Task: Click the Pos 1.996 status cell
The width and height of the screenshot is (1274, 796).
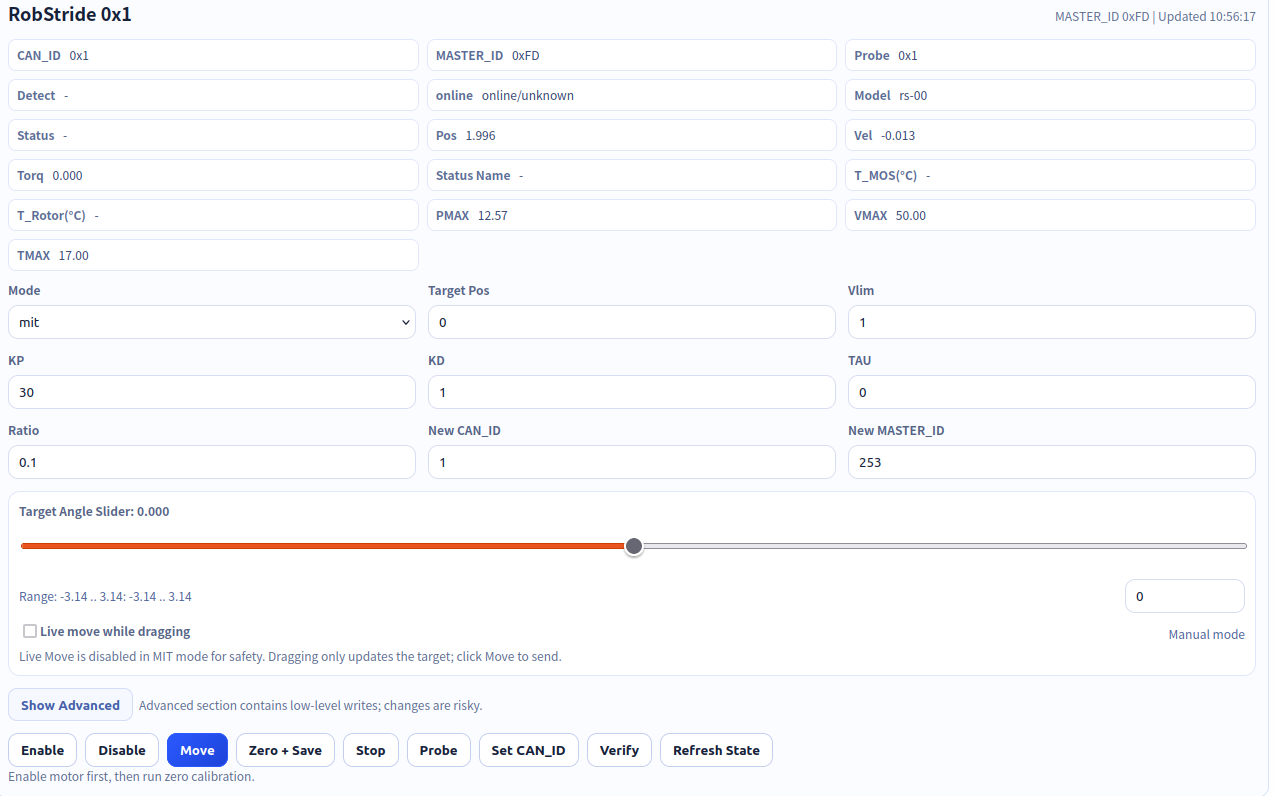Action: [x=632, y=135]
